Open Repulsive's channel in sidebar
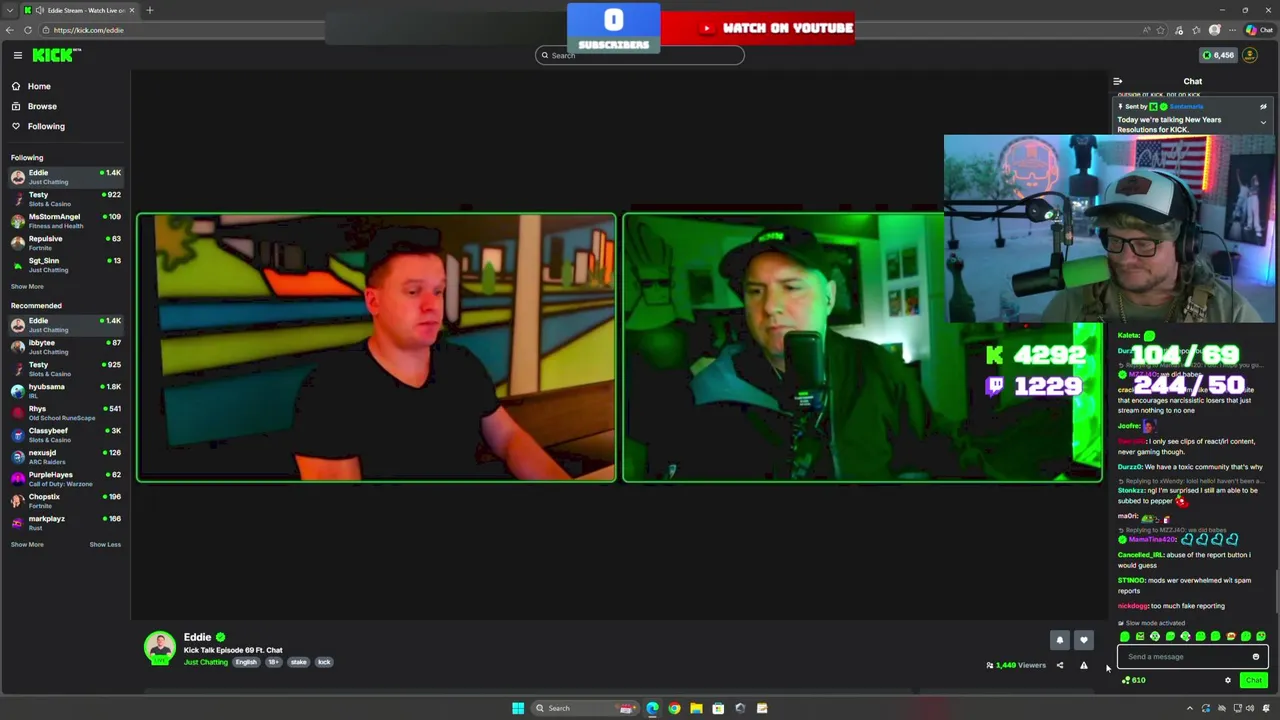 [x=65, y=243]
